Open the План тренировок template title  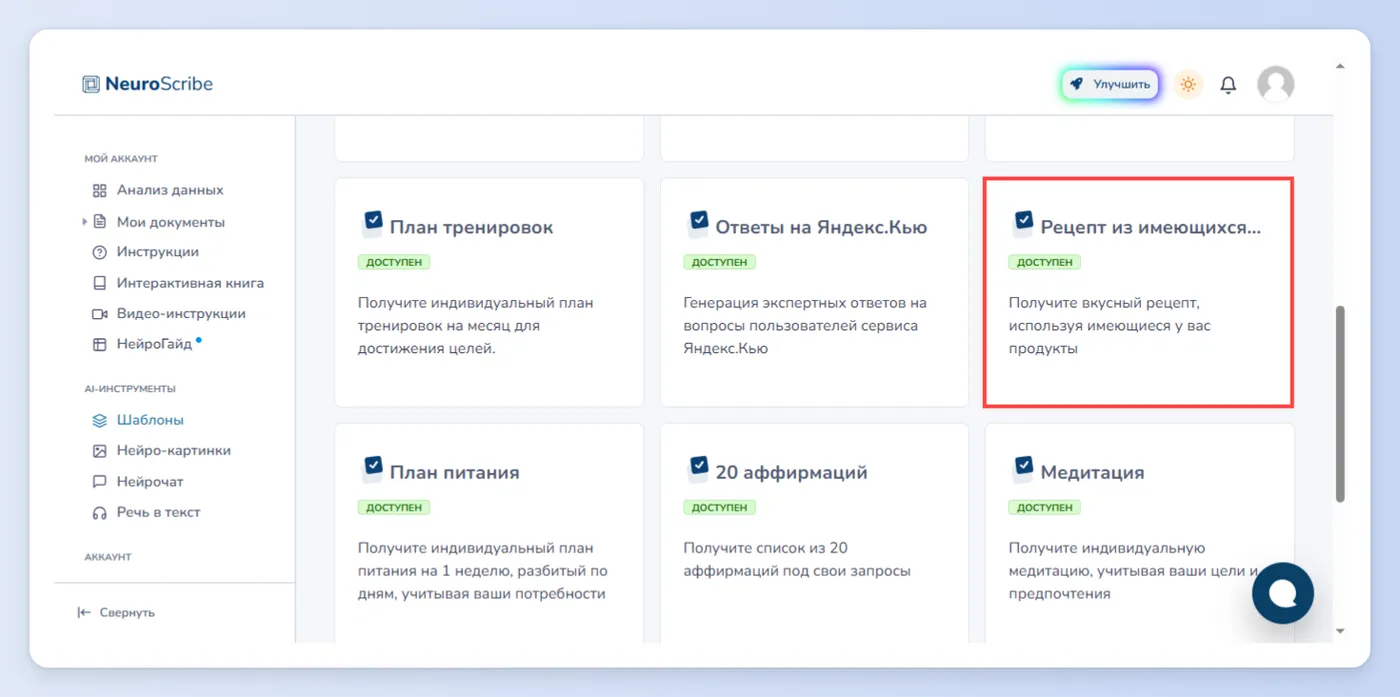coord(471,227)
